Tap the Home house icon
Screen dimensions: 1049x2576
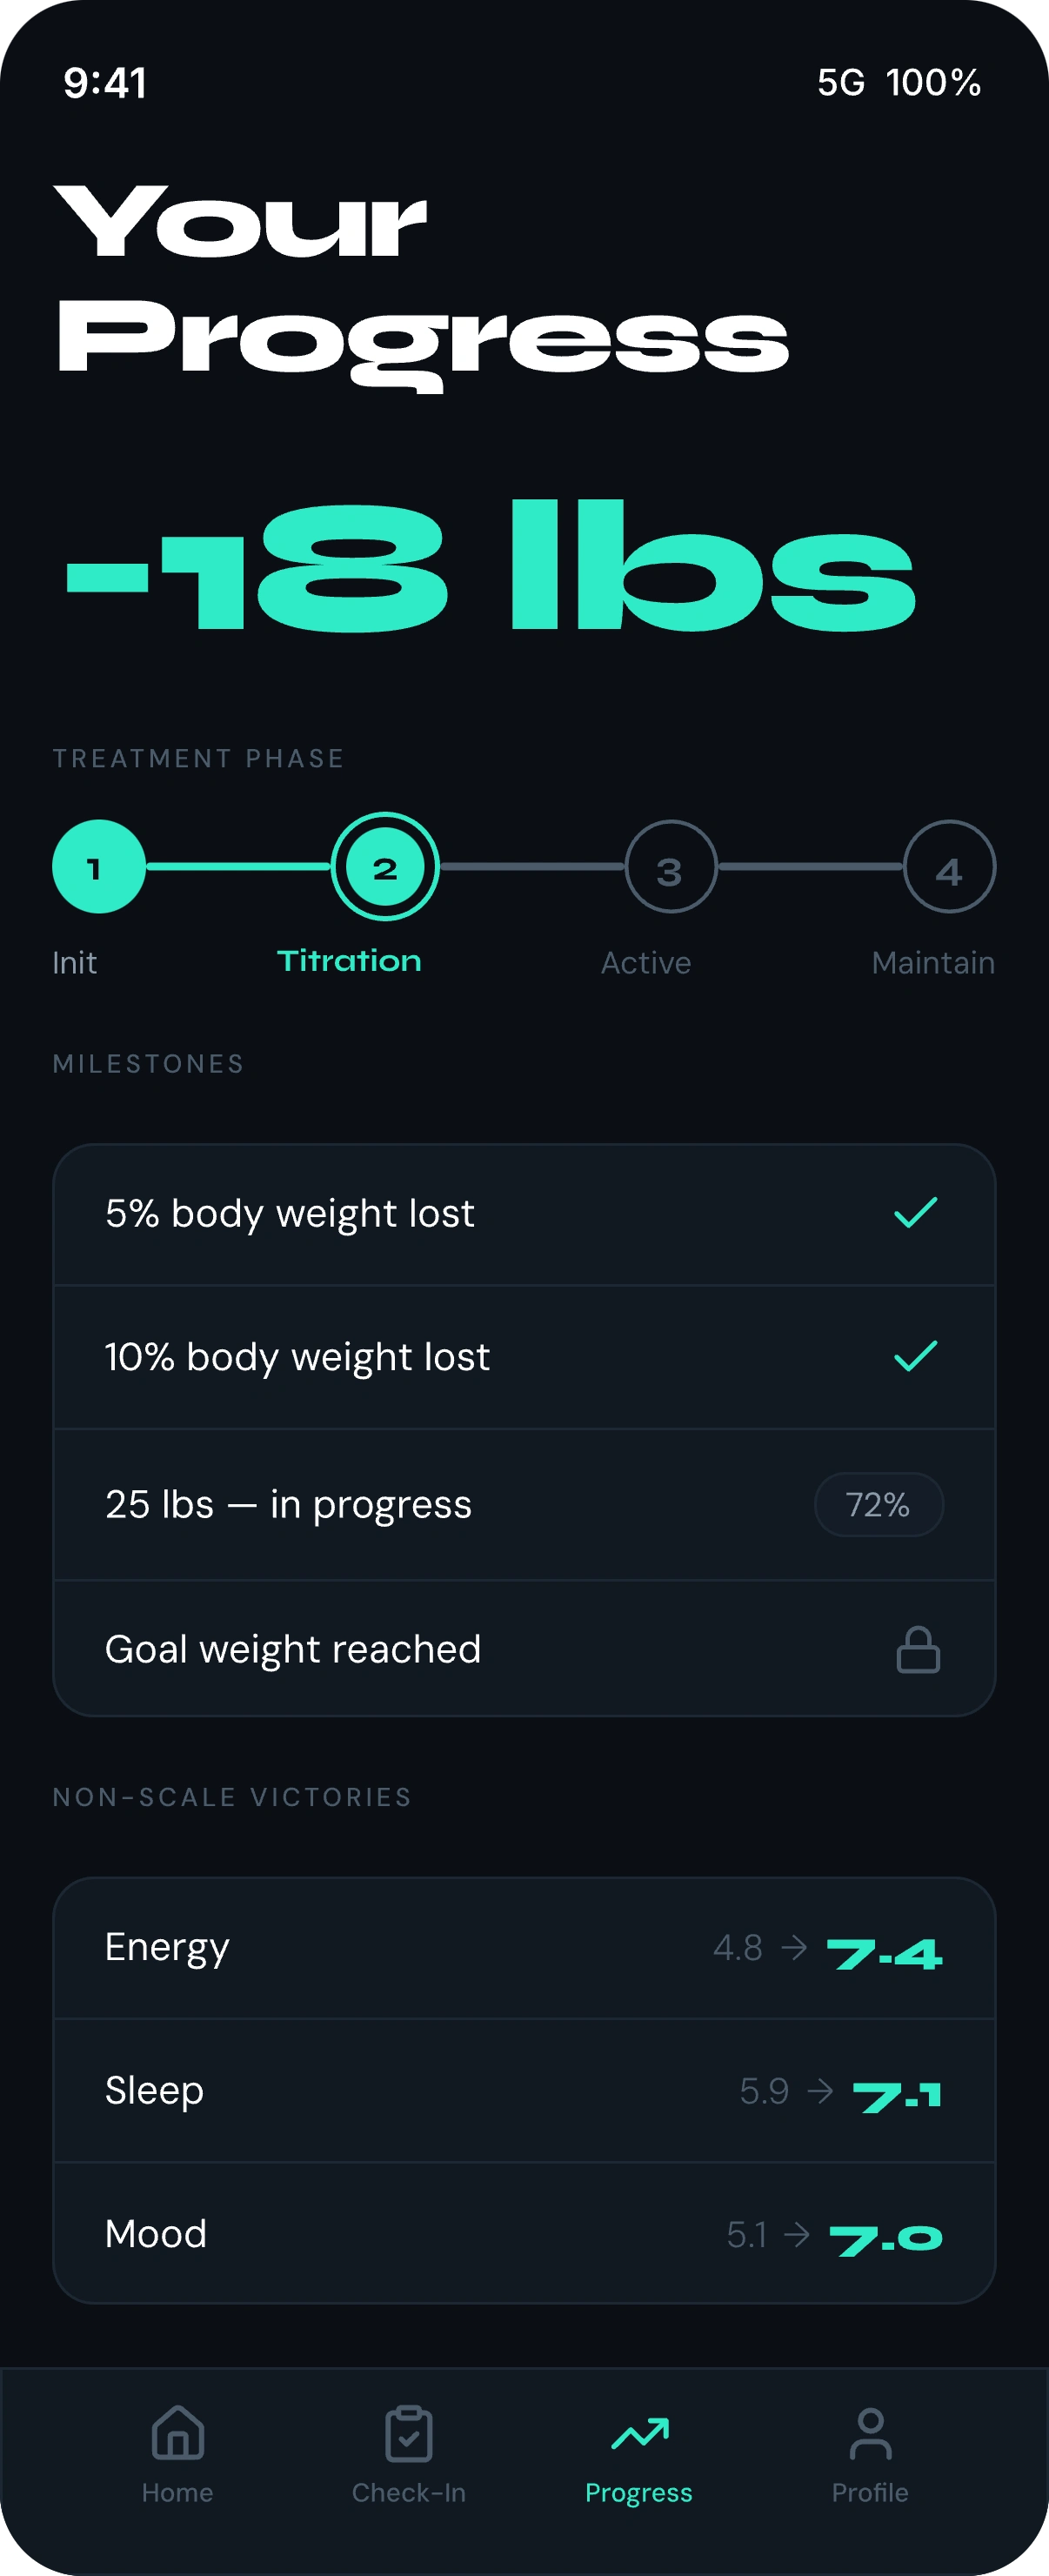177,2433
